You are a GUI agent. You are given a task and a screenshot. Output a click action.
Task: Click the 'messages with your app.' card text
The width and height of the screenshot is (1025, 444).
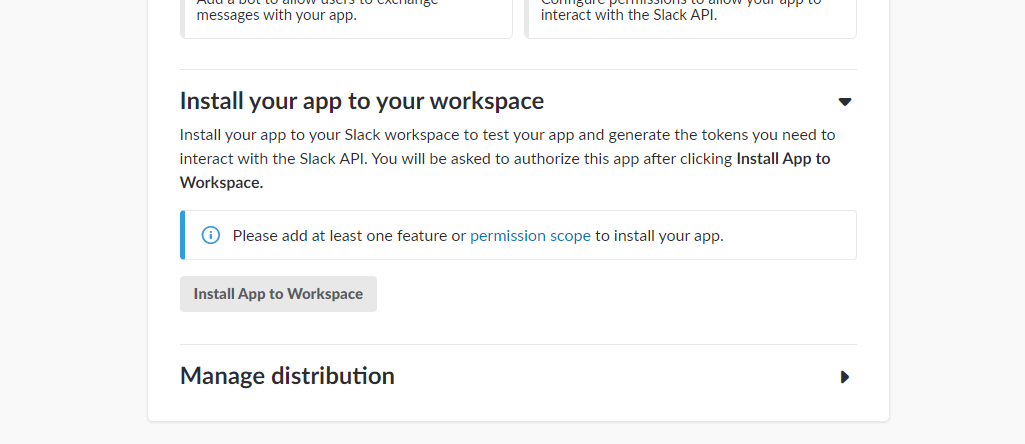tap(277, 15)
